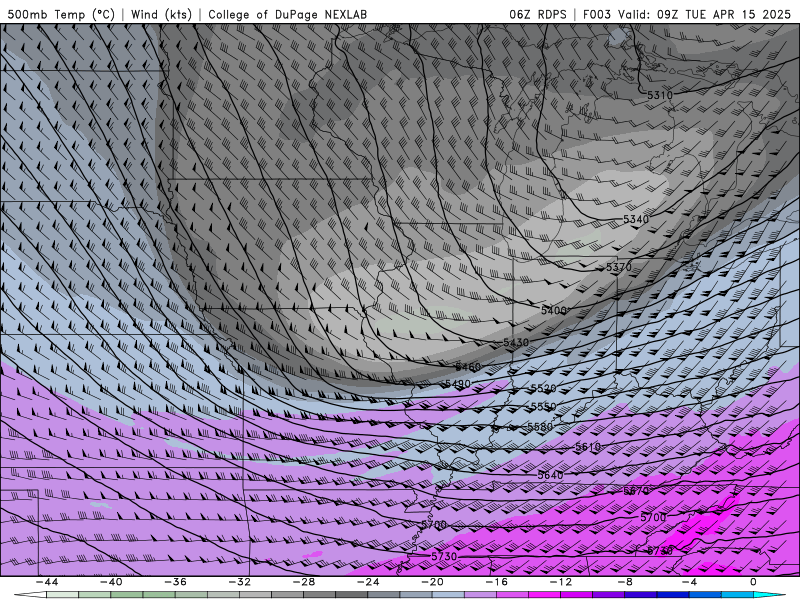Select the -16 temperature scale label
The width and height of the screenshot is (800, 600).
coord(496,582)
